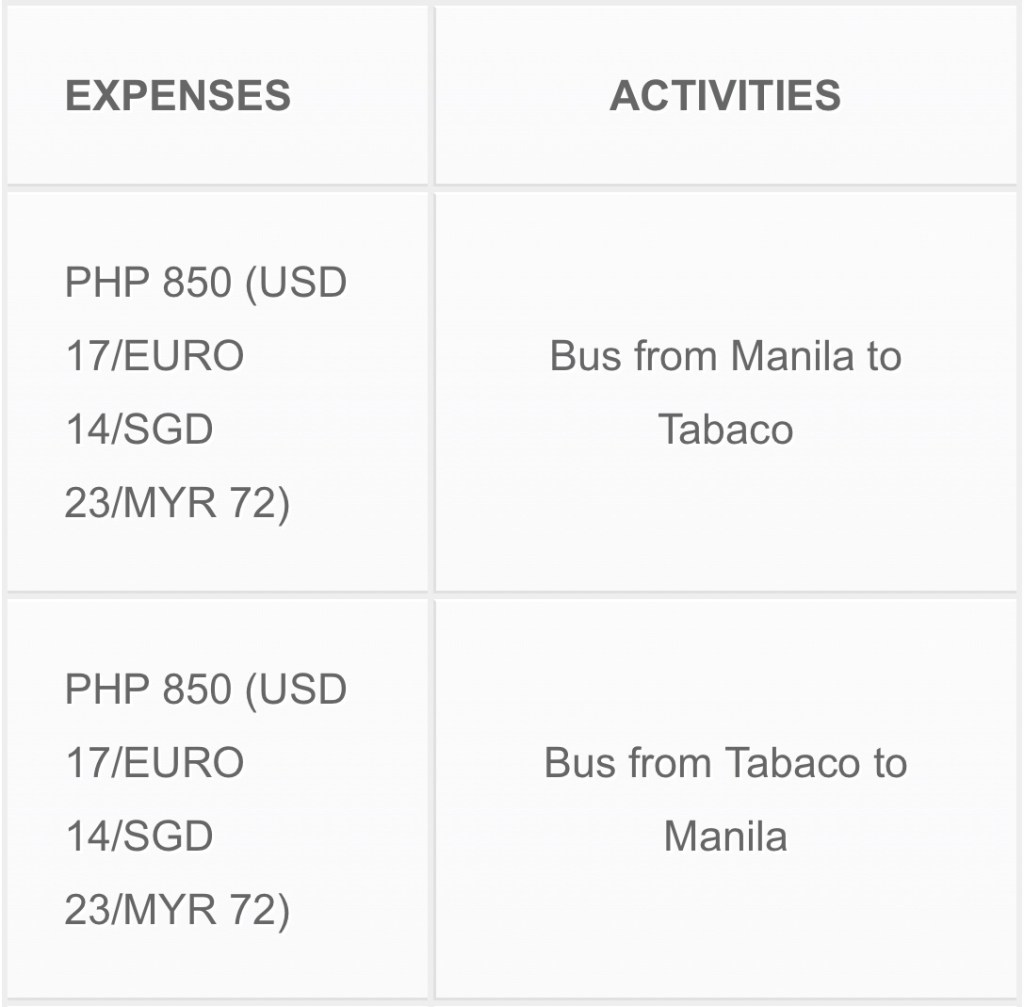Click "14/SGD" in the Tabaco to Manila row

(x=139, y=837)
